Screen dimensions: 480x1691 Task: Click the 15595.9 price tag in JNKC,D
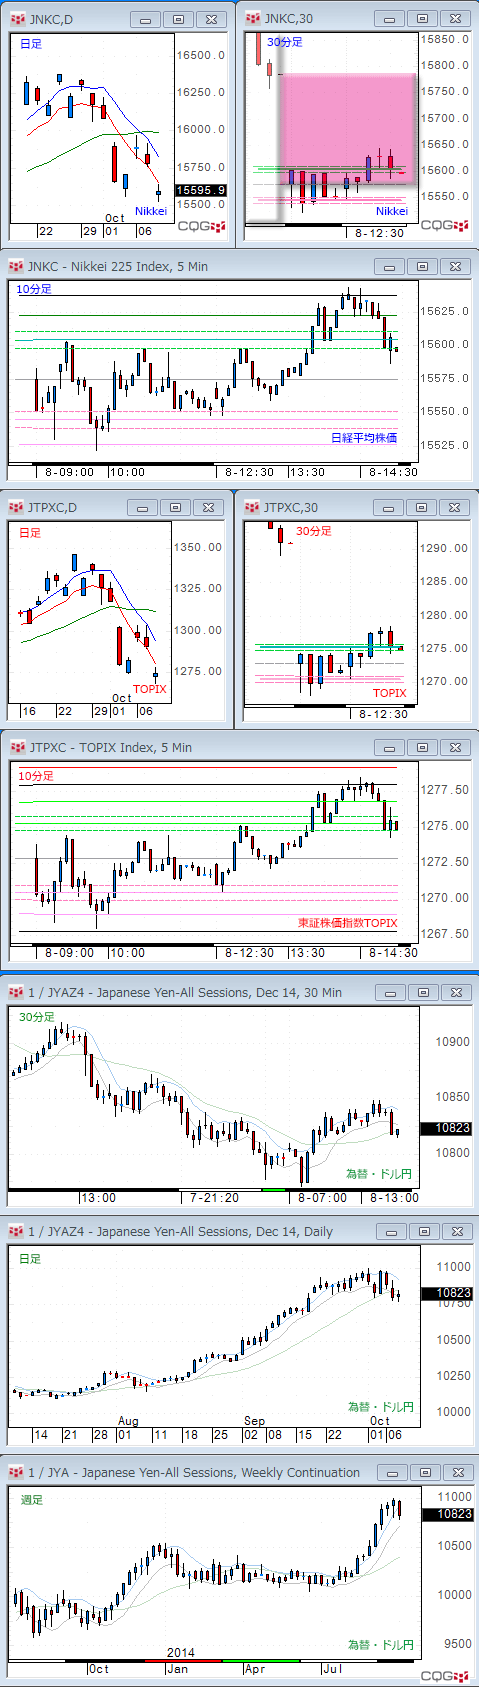tap(201, 190)
